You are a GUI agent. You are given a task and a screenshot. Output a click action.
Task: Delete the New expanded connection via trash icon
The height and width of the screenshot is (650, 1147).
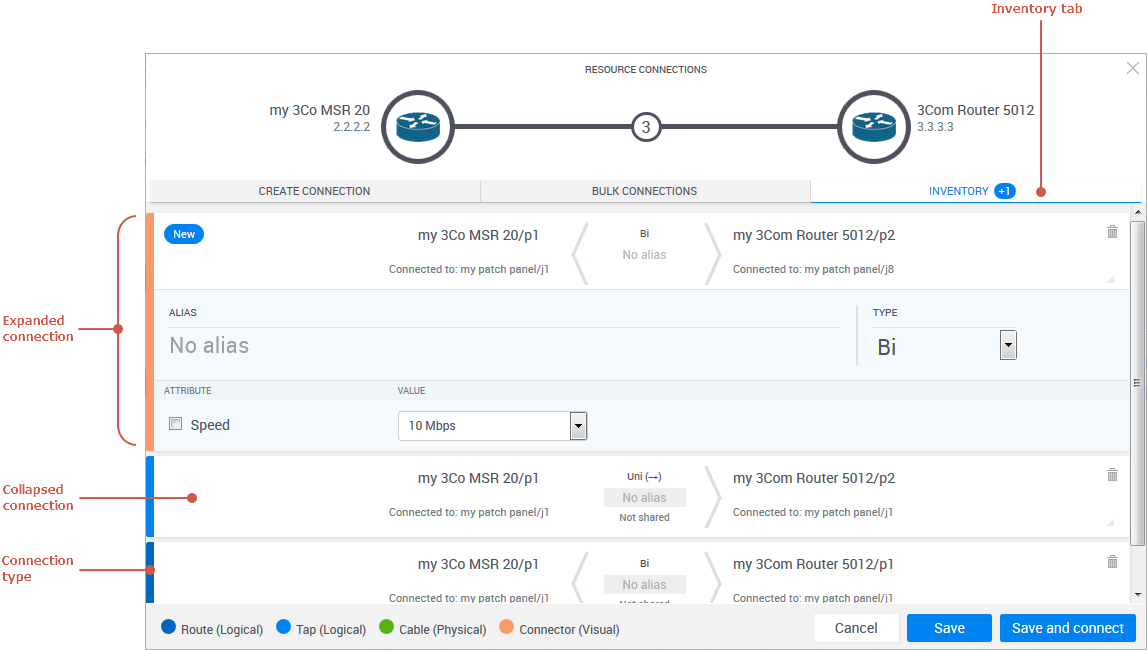[1112, 232]
